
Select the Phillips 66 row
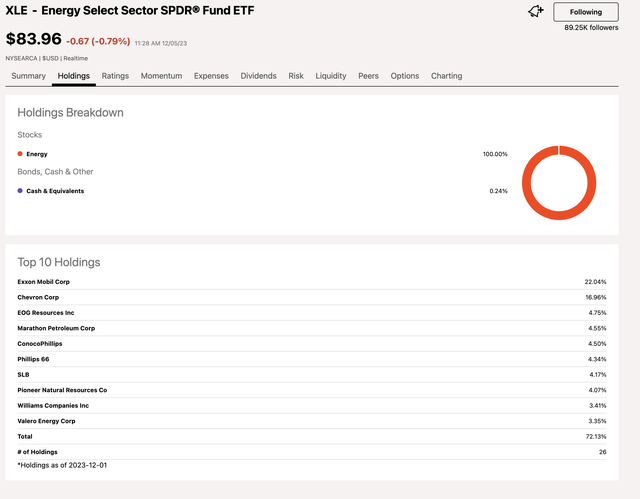tap(312, 359)
